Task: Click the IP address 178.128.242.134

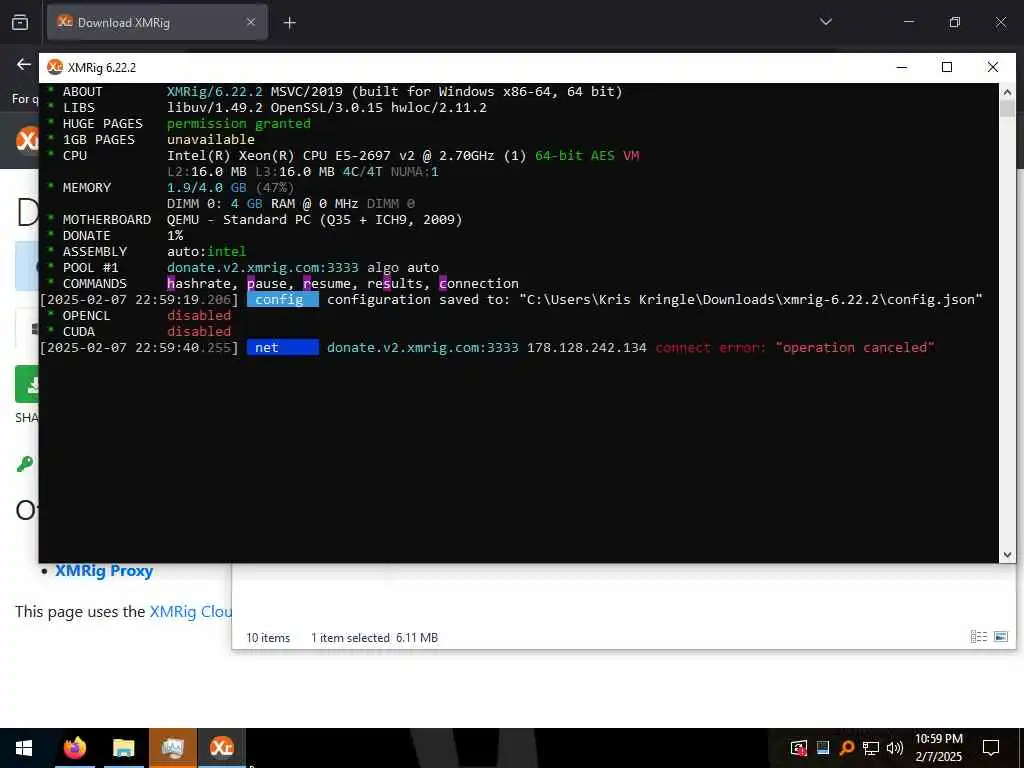Action: tap(586, 347)
